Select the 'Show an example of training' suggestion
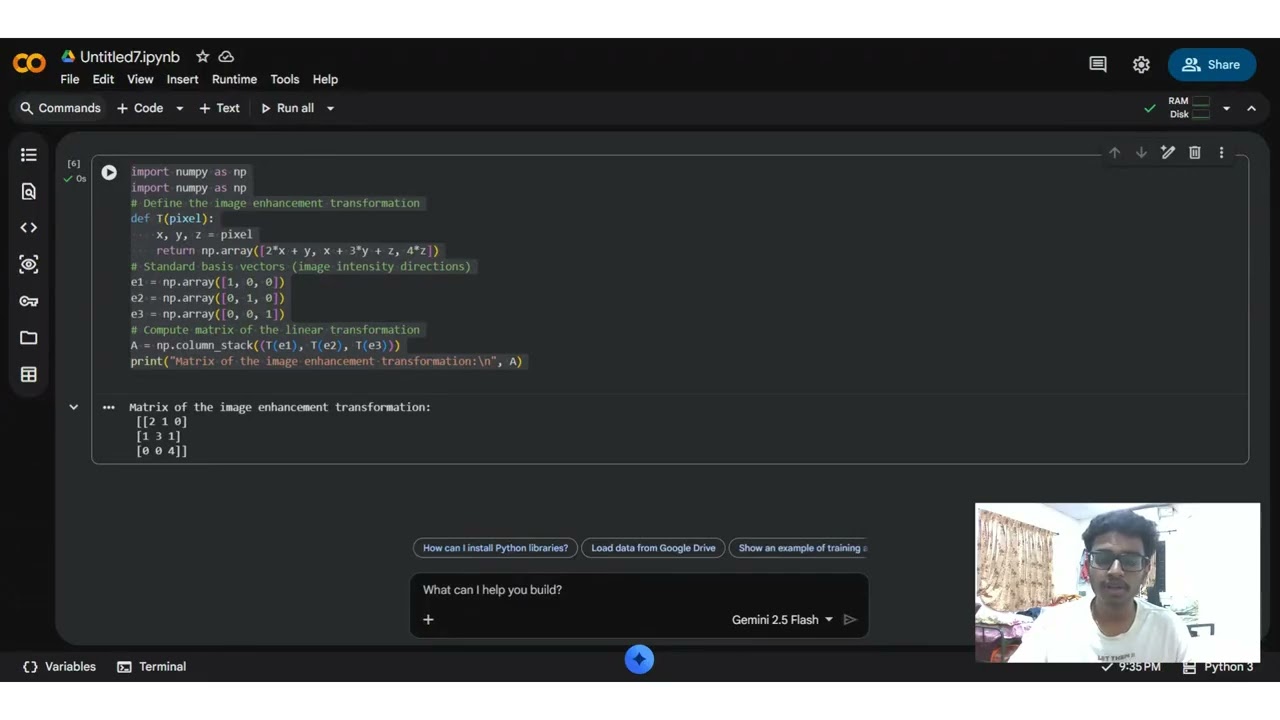 pos(799,548)
